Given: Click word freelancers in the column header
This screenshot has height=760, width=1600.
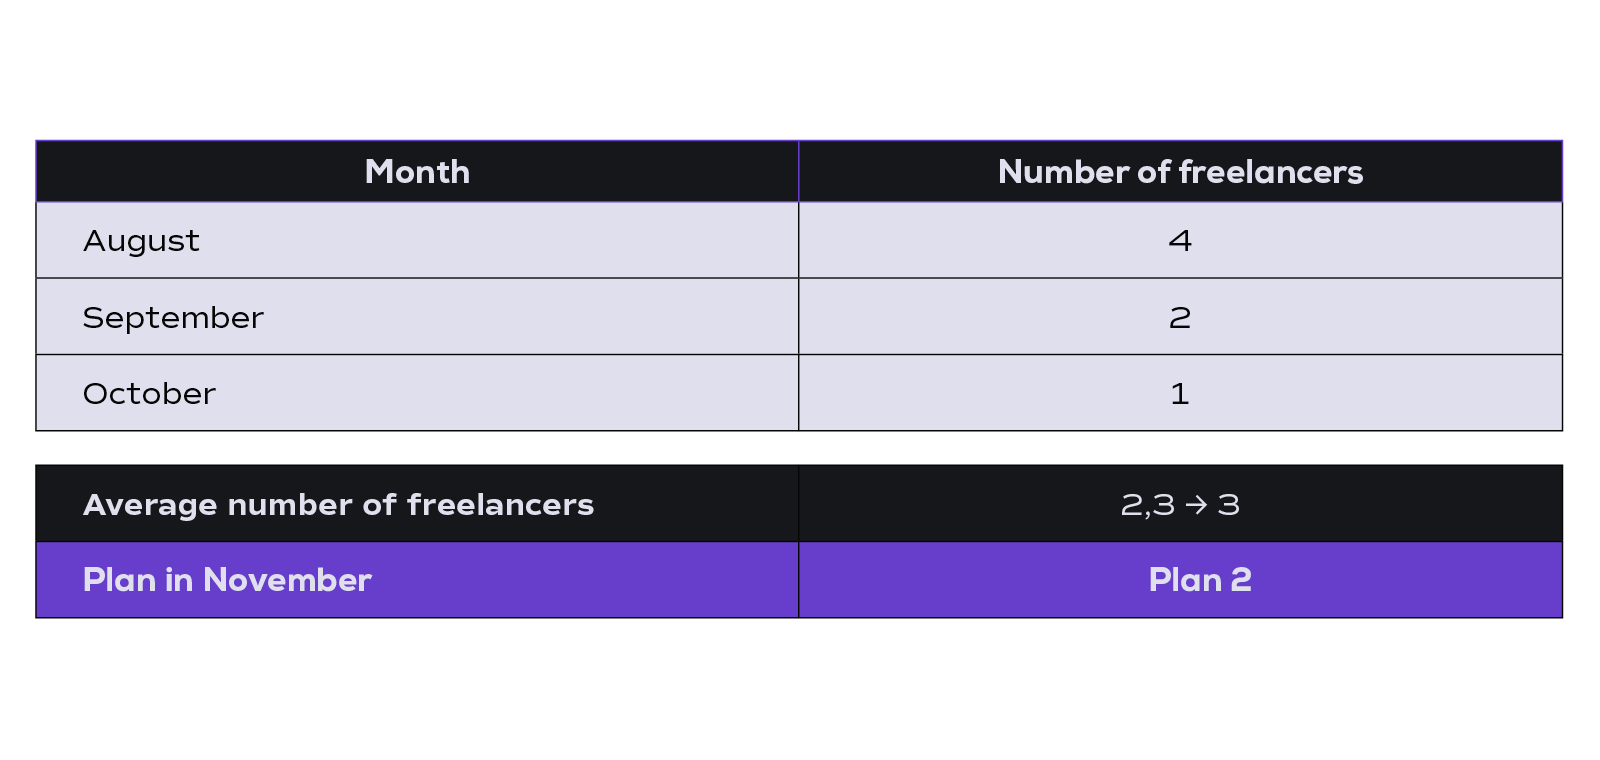Looking at the screenshot, I should (x=1271, y=172).
